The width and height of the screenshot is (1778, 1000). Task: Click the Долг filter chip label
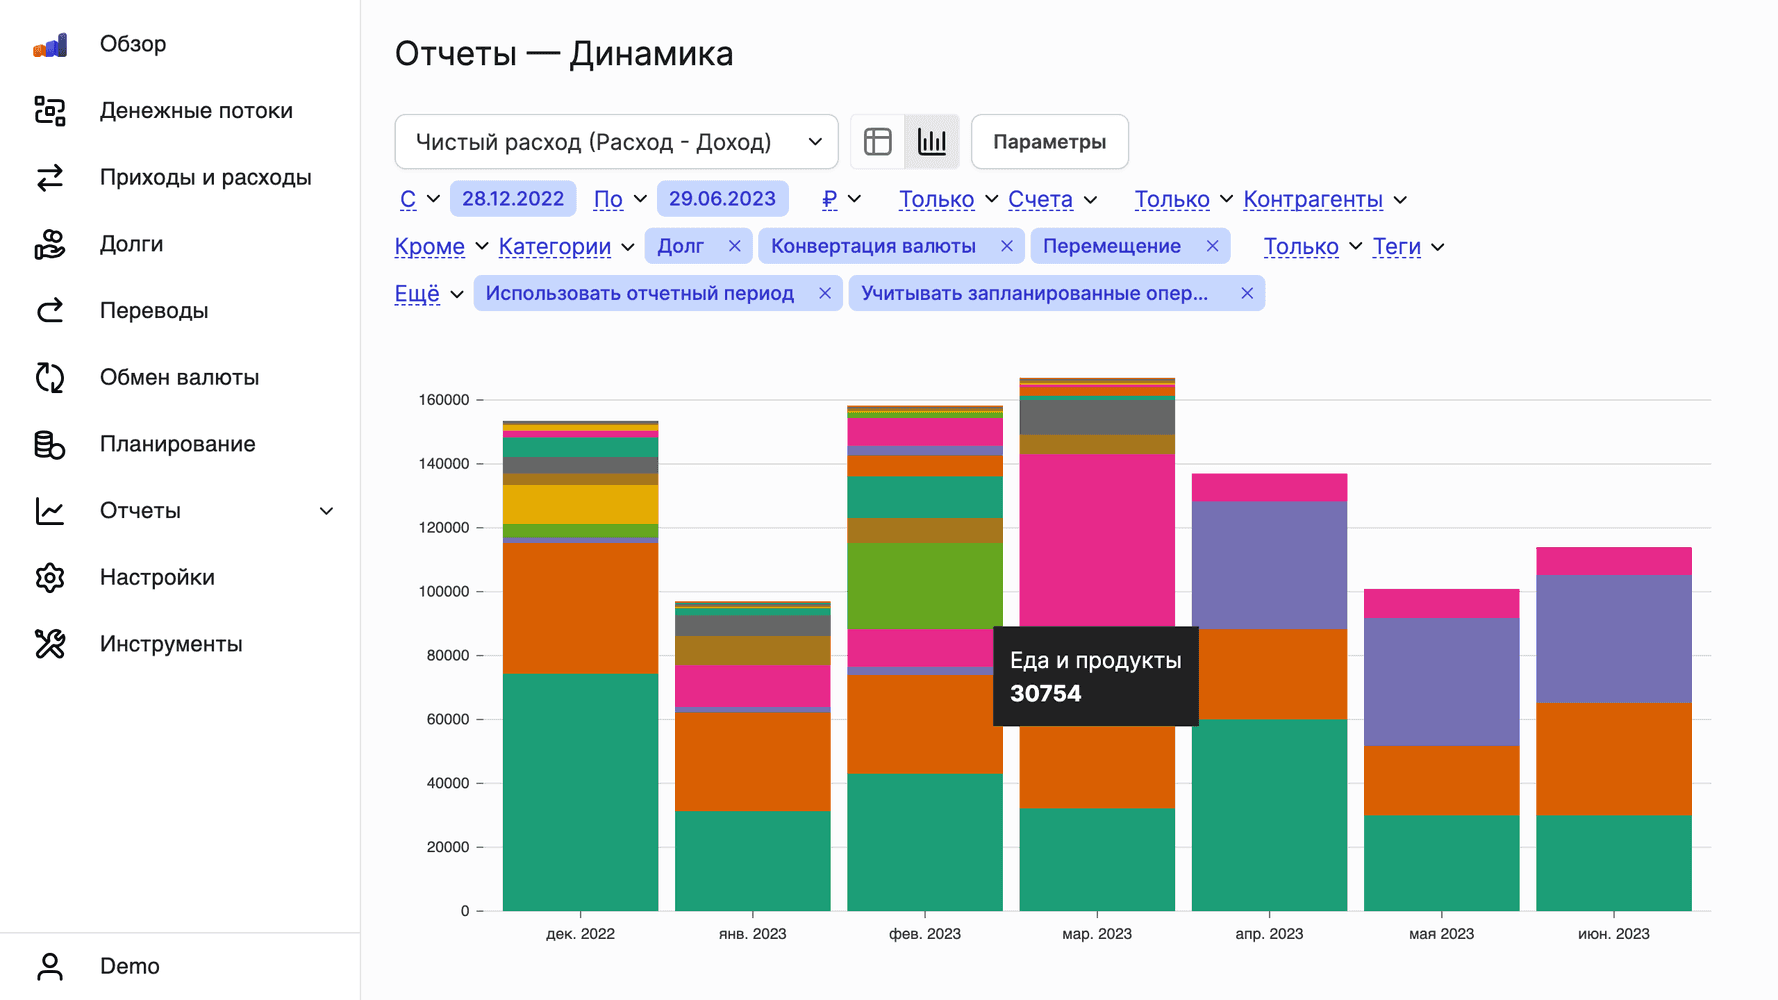681,246
